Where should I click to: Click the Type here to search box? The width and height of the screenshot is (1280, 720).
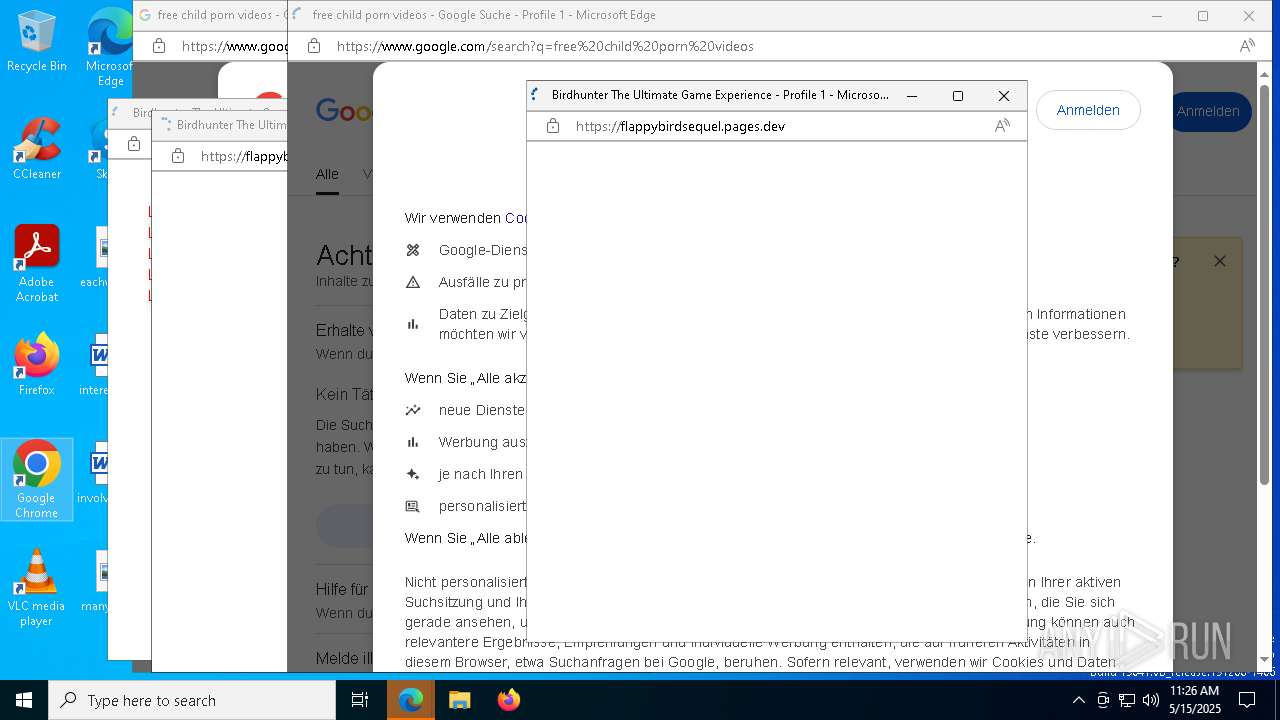[192, 700]
